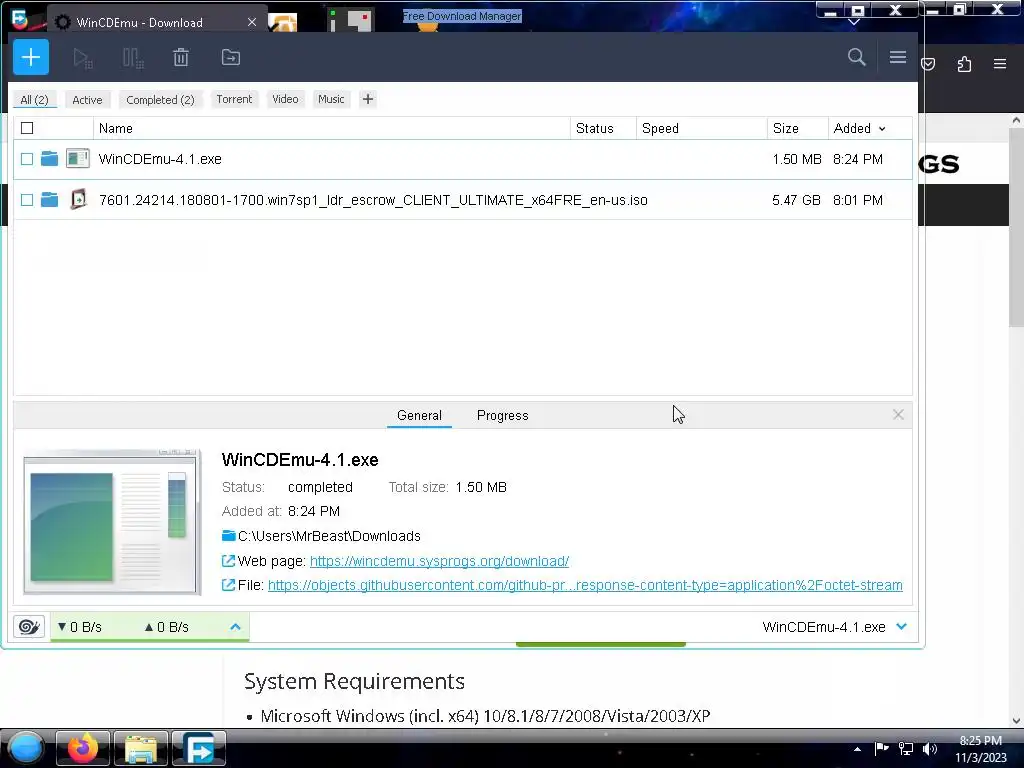Image resolution: width=1024 pixels, height=768 pixels.
Task: Toggle snail mode speed limit icon
Action: 29,627
